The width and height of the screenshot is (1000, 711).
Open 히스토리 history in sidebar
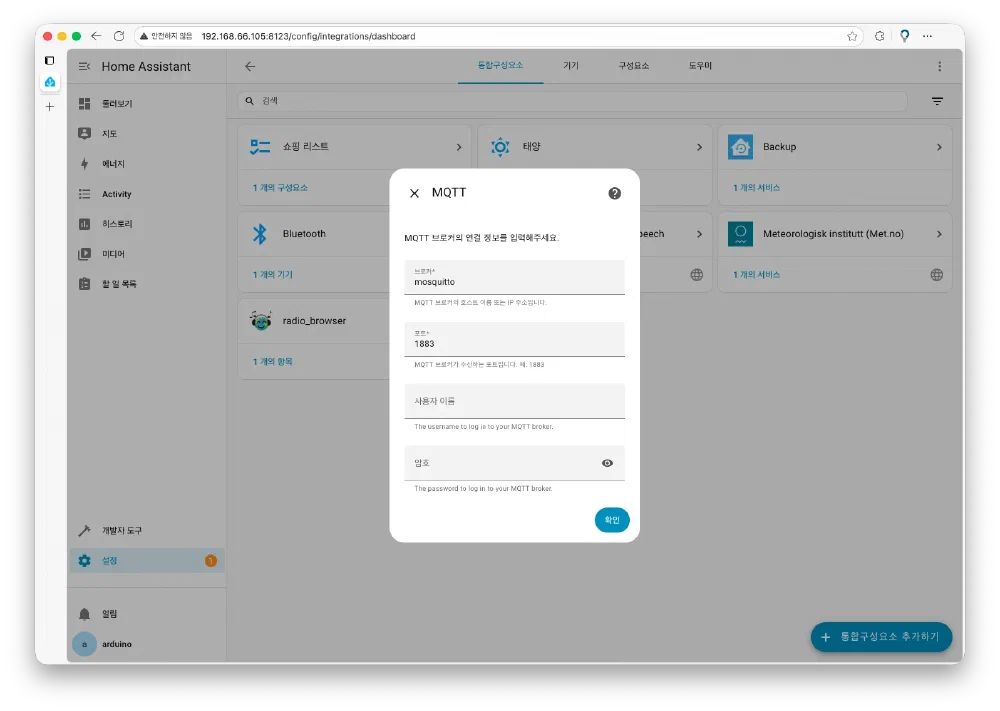[x=116, y=224]
